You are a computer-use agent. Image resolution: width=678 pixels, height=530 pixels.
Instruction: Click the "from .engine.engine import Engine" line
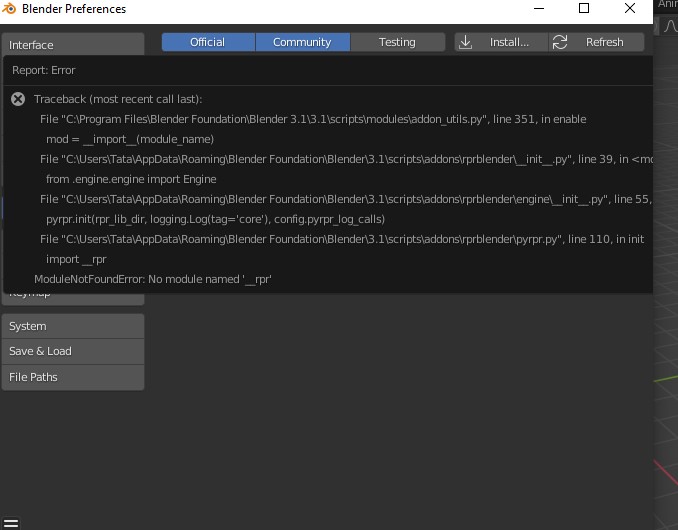click(x=131, y=179)
